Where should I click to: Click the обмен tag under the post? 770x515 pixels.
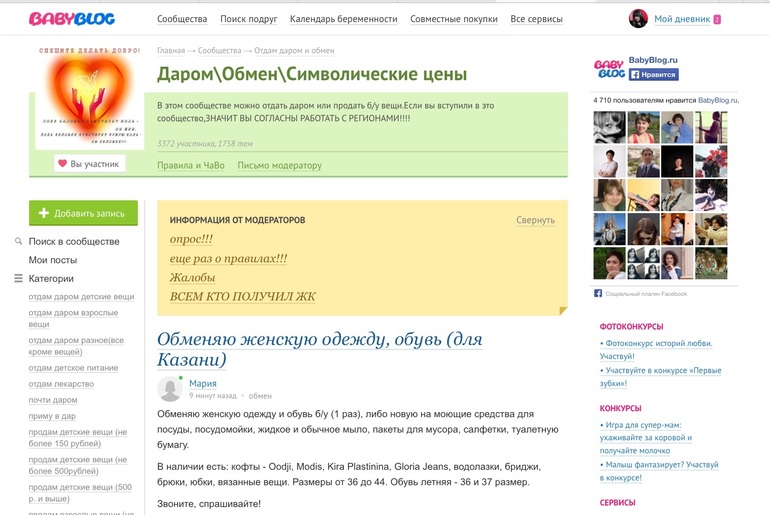click(260, 396)
